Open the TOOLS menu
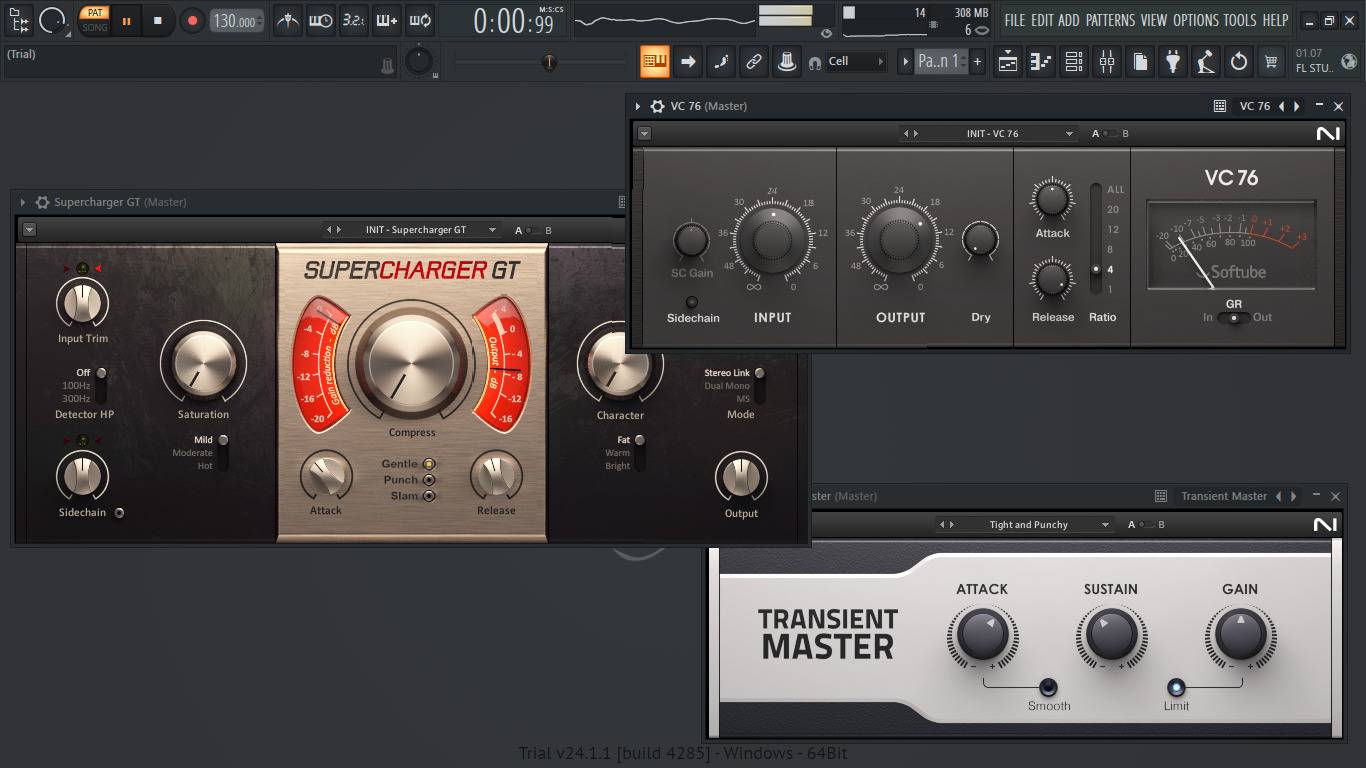The height and width of the screenshot is (768, 1366). 1240,20
